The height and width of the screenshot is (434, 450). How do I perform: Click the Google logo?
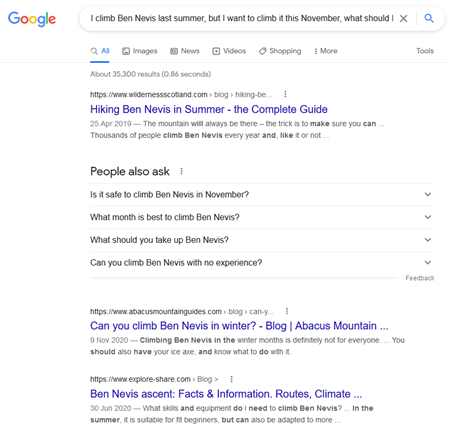[x=32, y=19]
